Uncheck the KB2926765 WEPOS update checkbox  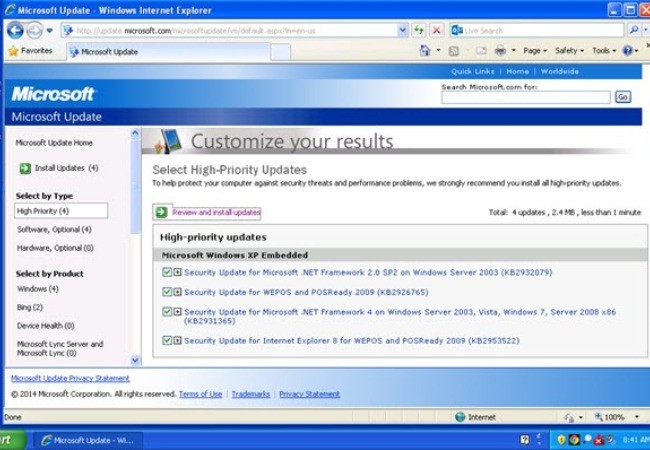(167, 292)
